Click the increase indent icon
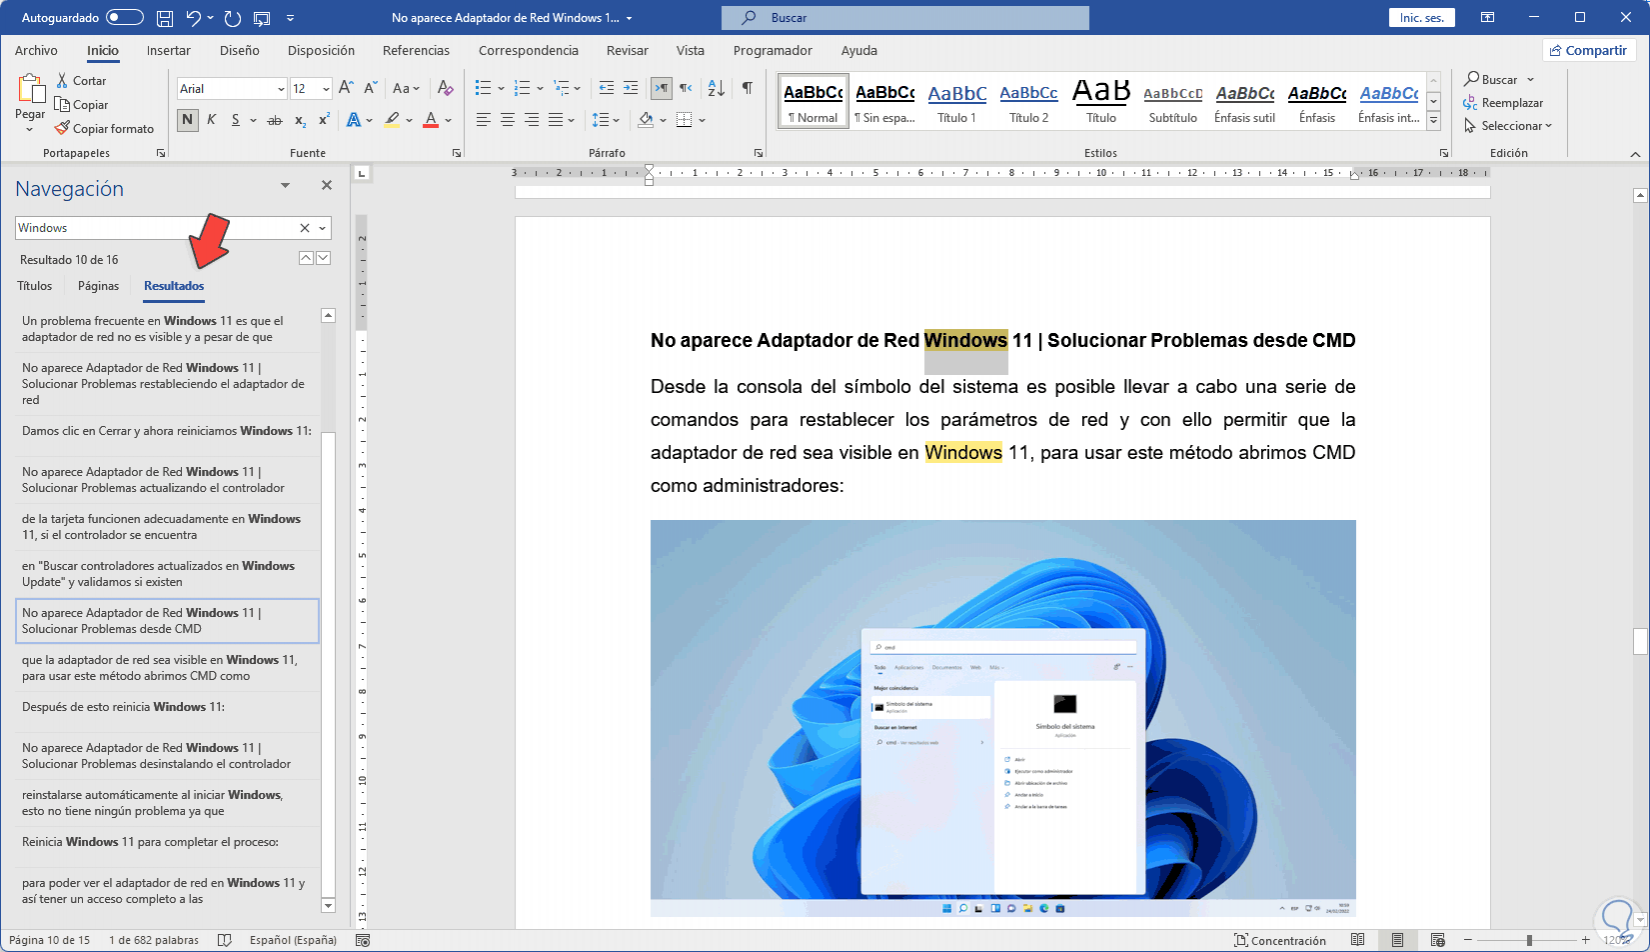Screen dimensions: 1650x952 (629, 88)
